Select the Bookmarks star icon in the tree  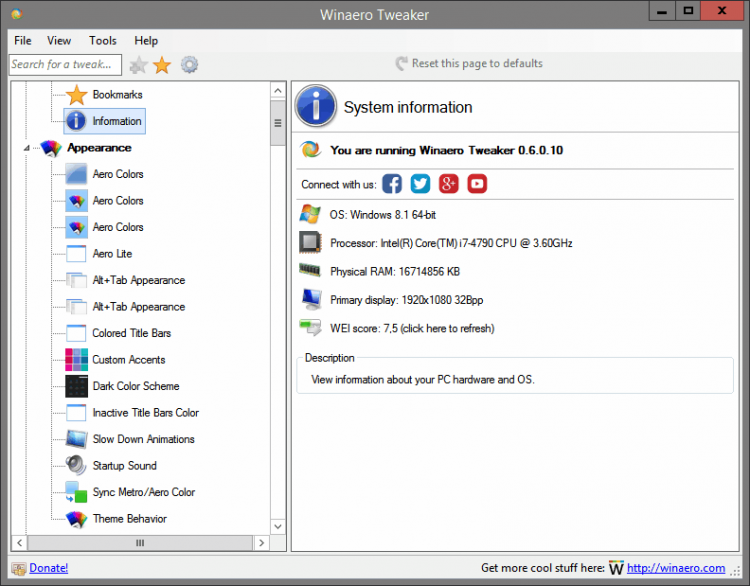tap(77, 95)
